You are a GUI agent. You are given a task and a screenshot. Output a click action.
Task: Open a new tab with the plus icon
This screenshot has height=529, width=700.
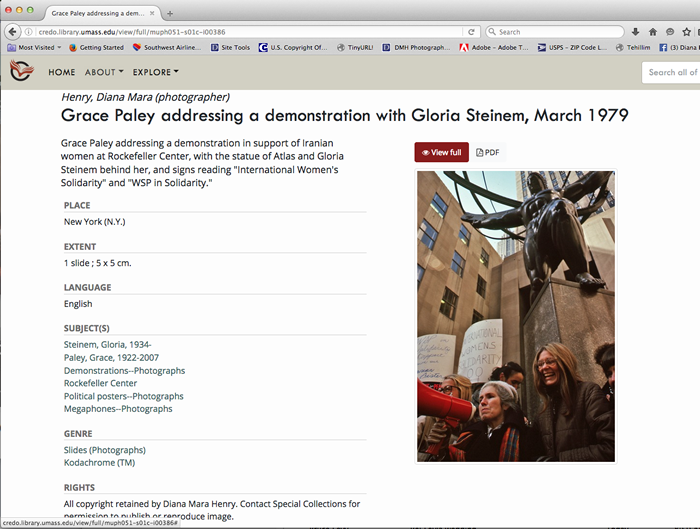(x=170, y=13)
